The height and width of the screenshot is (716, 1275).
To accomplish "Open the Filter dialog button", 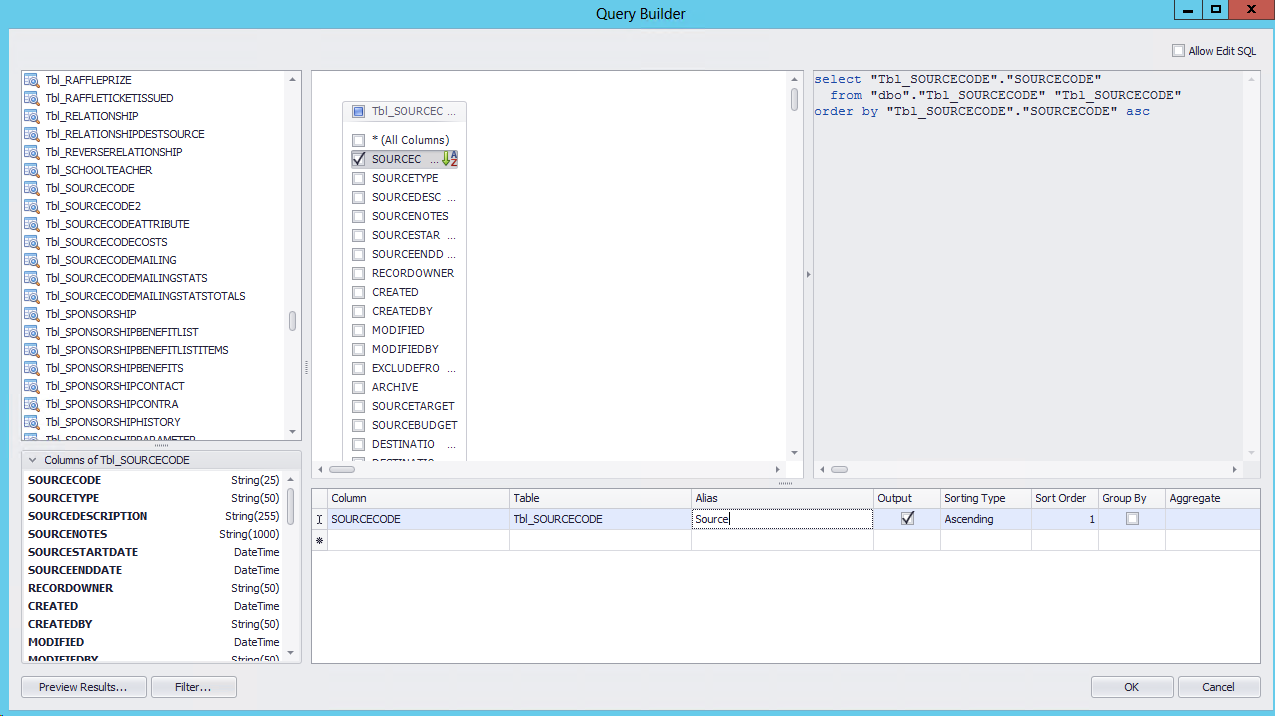I will click(193, 687).
